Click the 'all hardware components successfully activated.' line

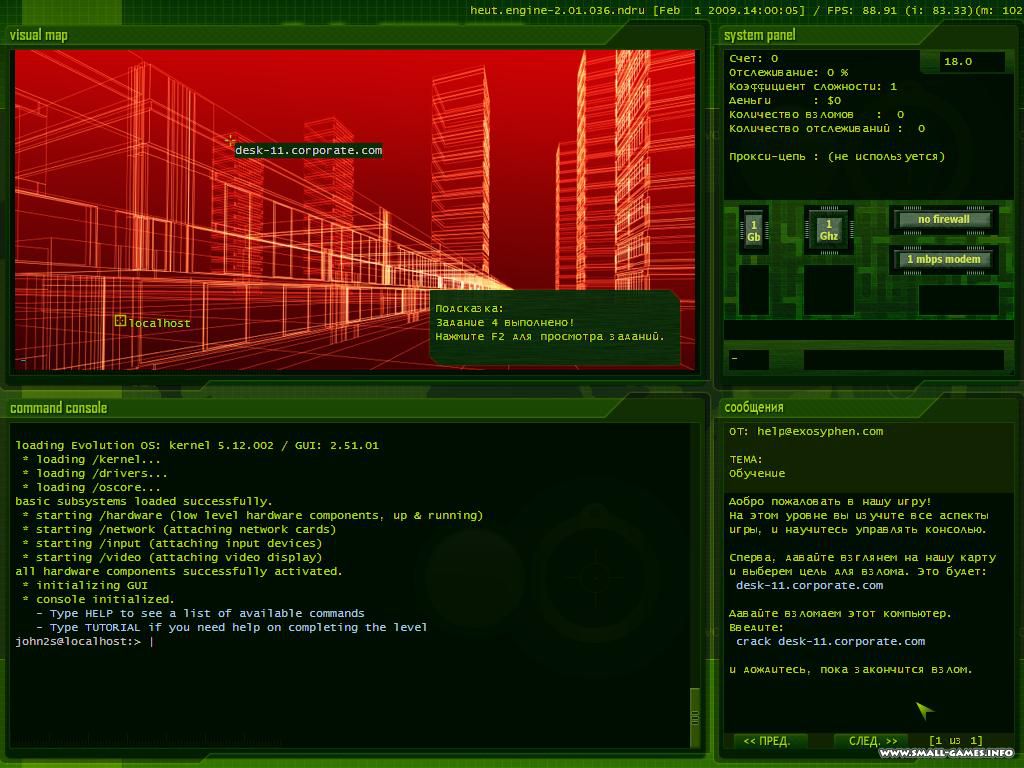[x=178, y=571]
